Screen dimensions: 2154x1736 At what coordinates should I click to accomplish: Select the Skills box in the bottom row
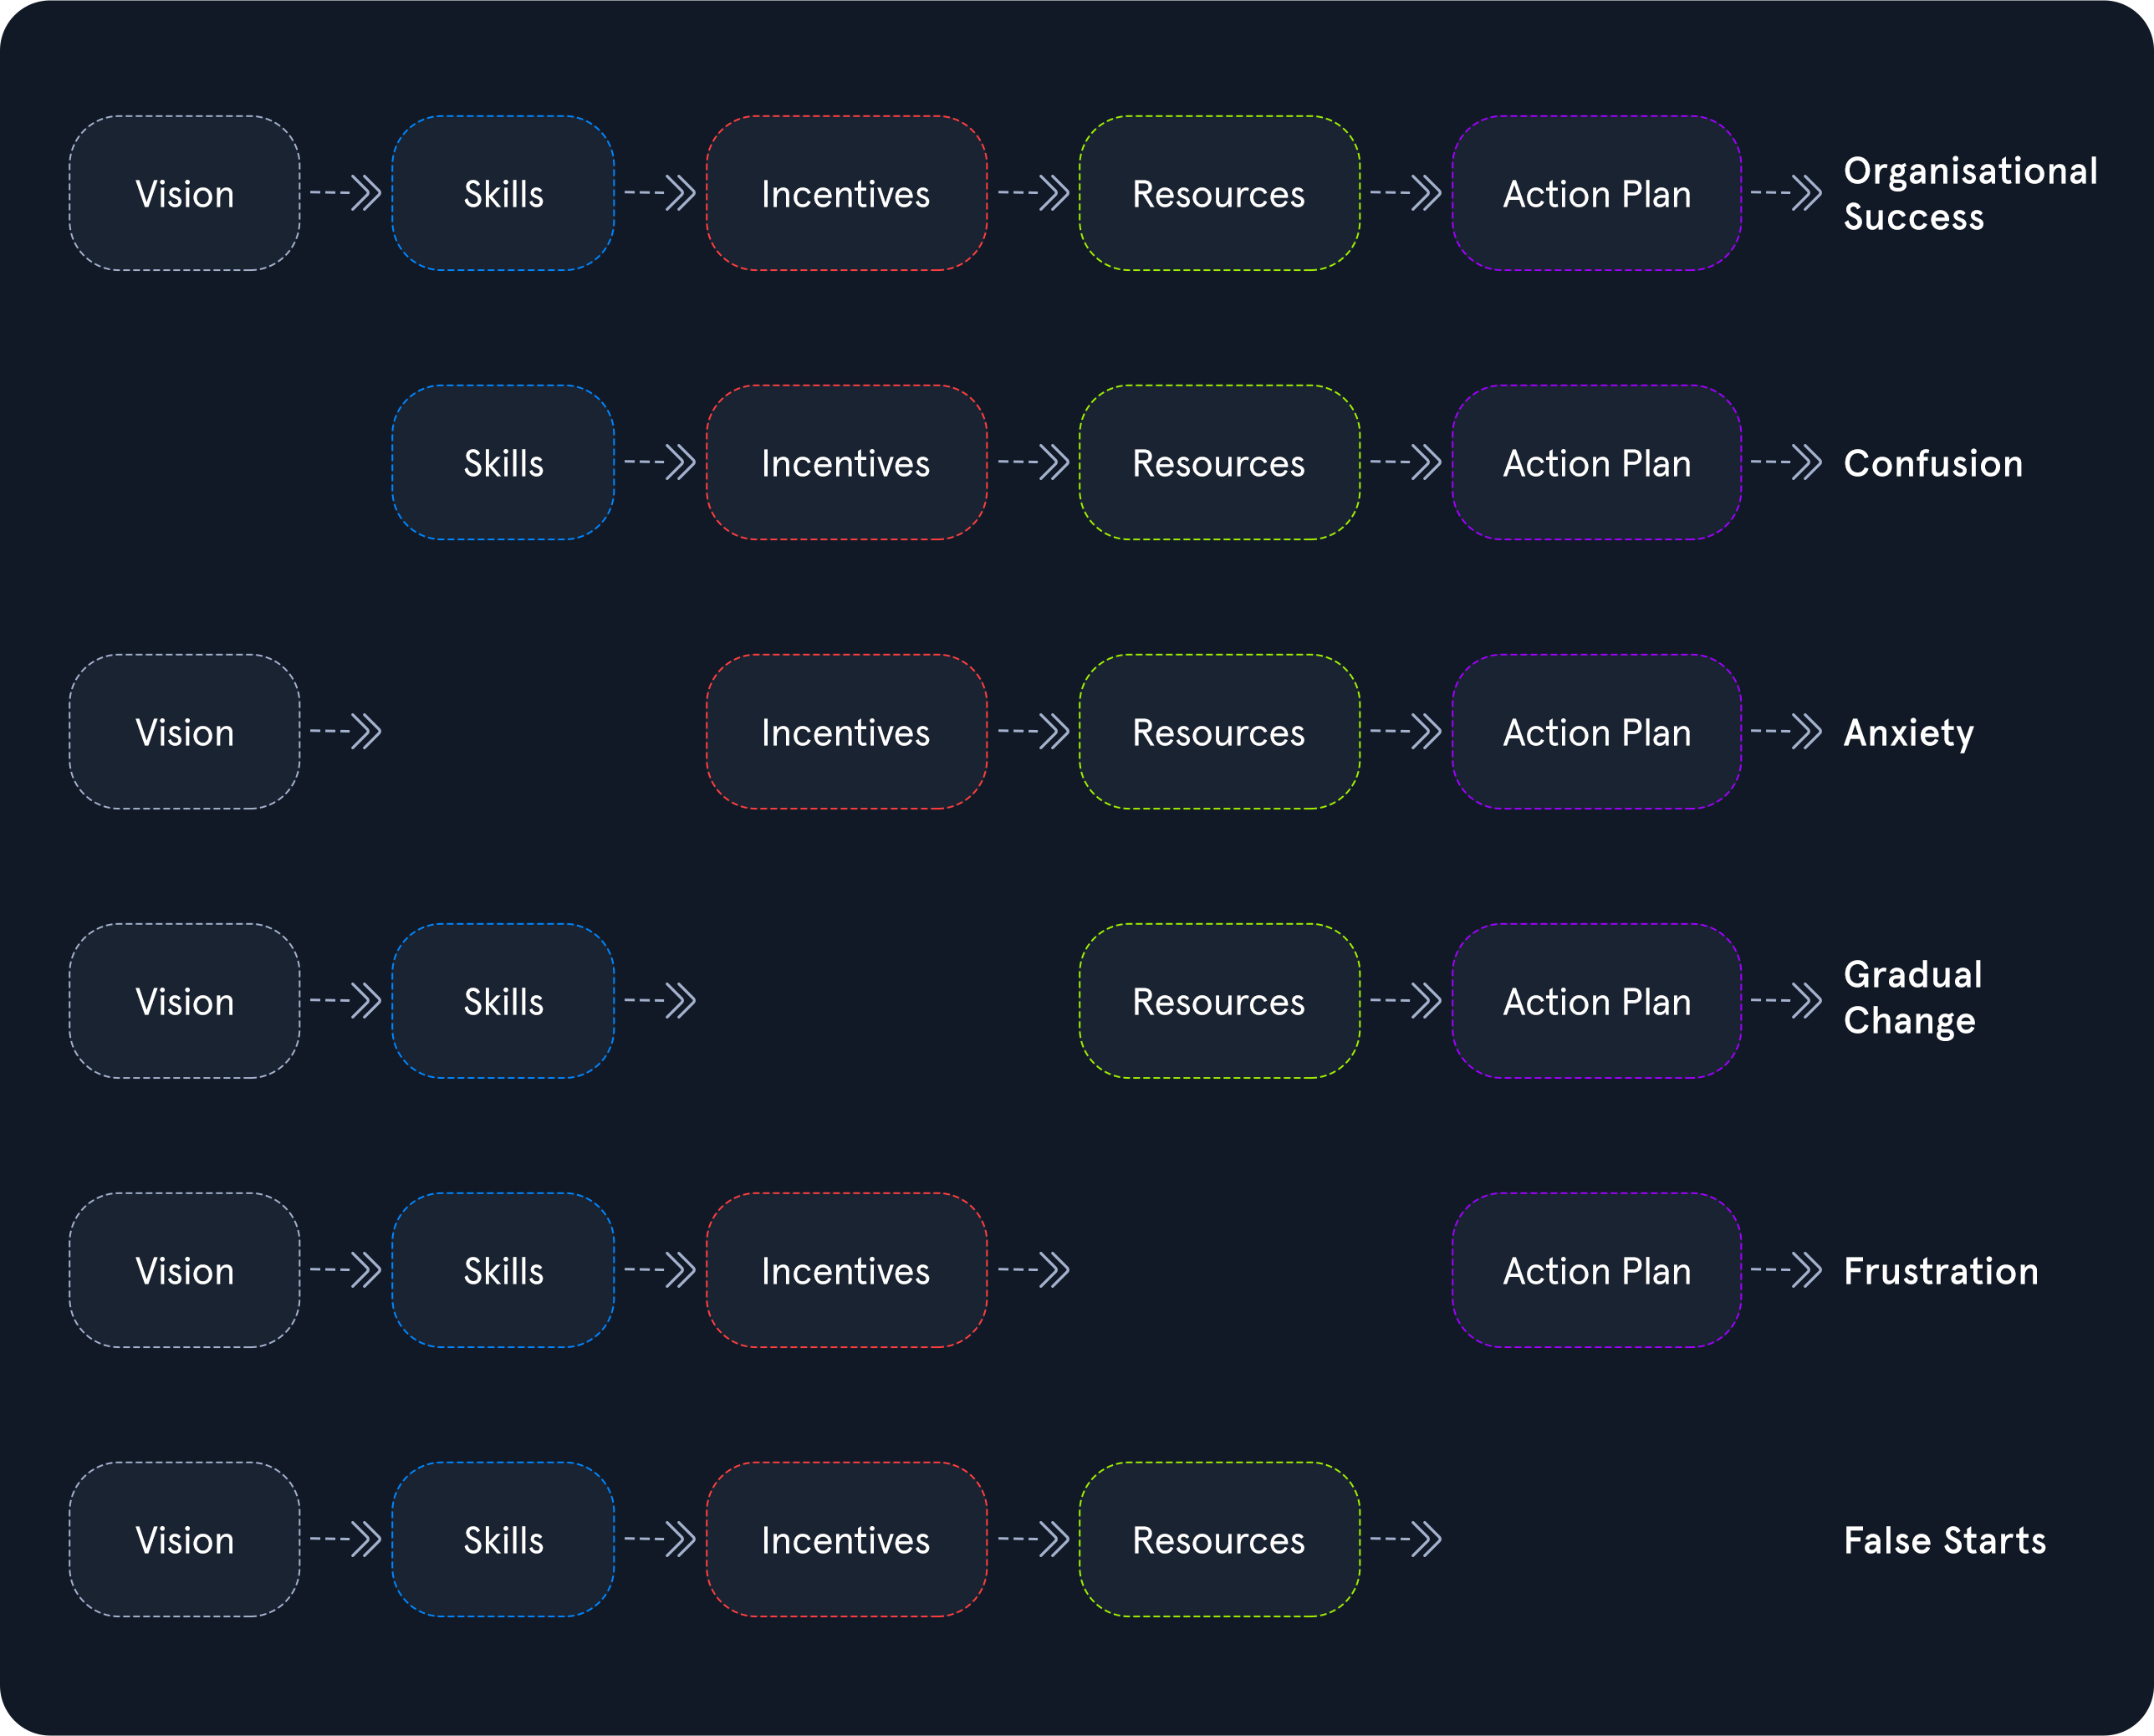[x=503, y=1539]
